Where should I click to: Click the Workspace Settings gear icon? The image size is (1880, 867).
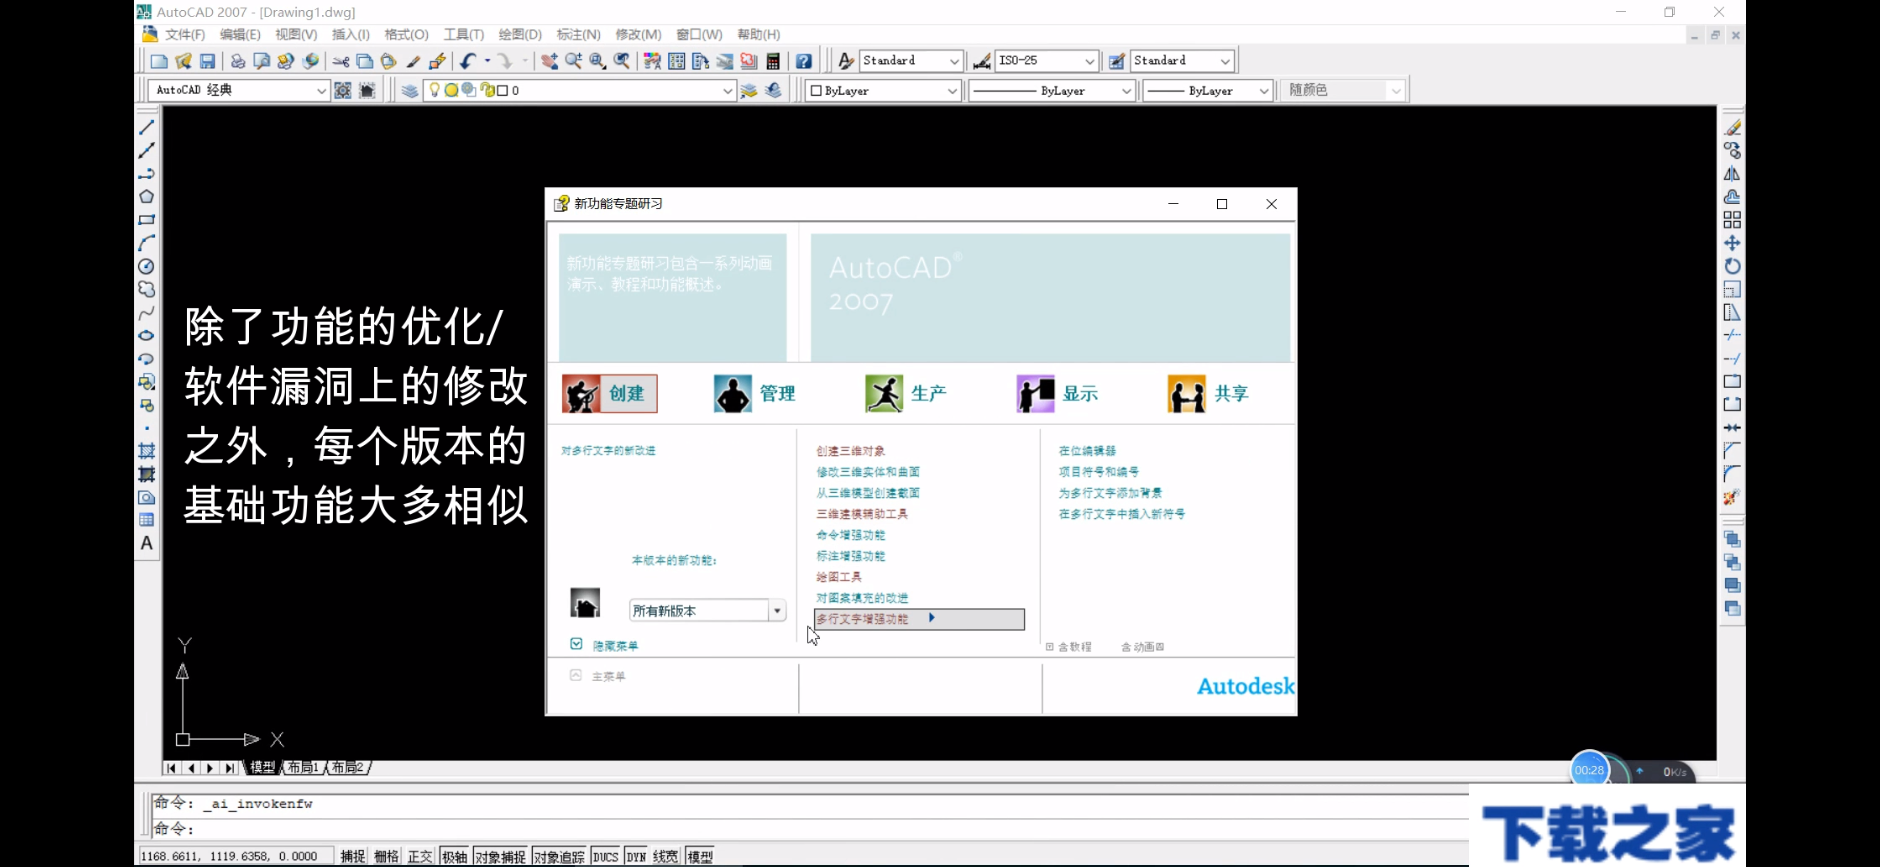[x=343, y=90]
